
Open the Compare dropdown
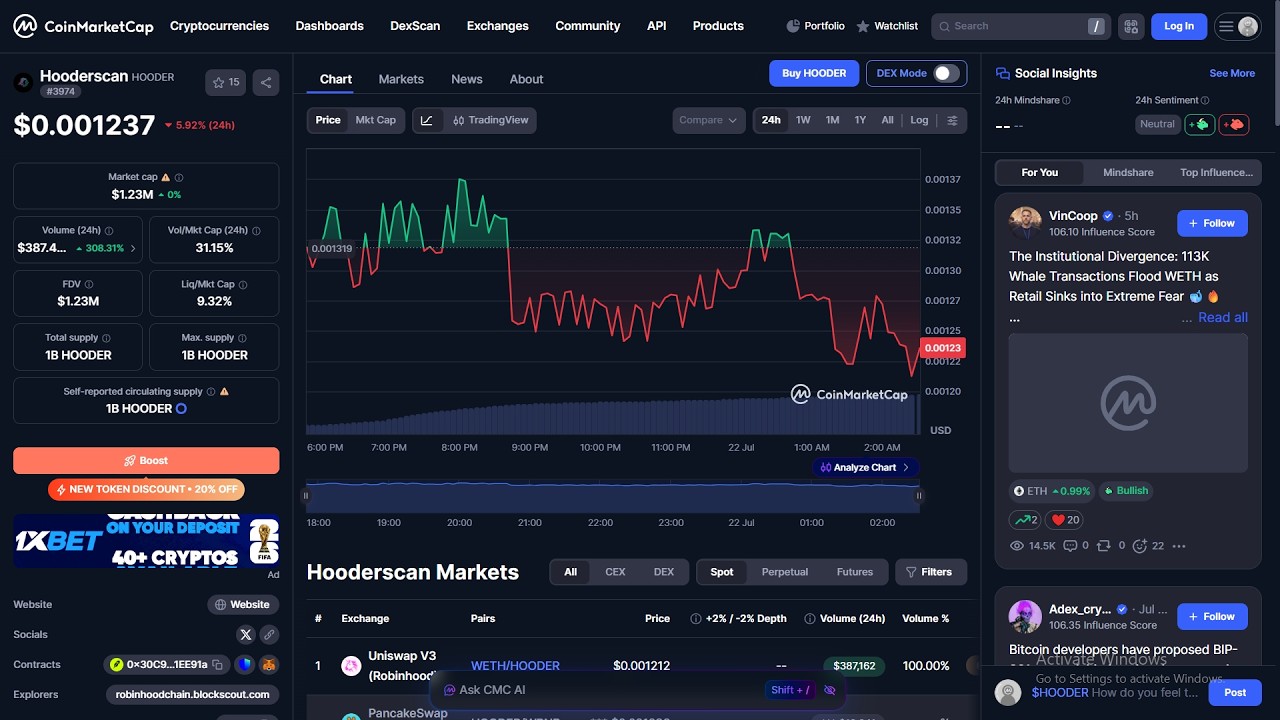click(708, 120)
